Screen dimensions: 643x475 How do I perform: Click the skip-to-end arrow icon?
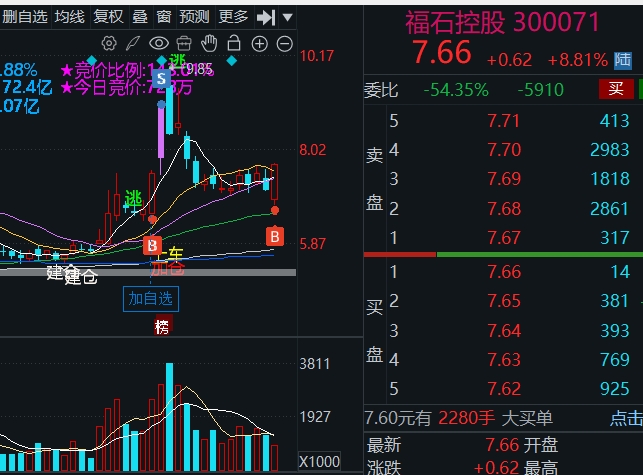click(266, 17)
